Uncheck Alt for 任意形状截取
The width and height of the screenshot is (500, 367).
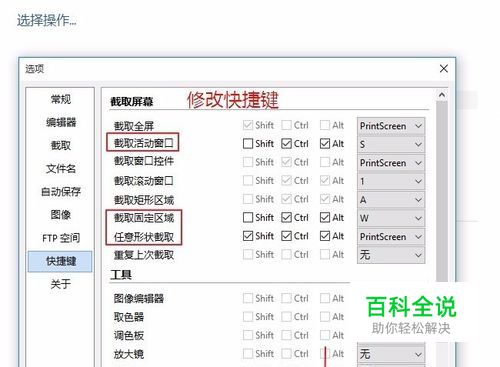pyautogui.click(x=325, y=236)
